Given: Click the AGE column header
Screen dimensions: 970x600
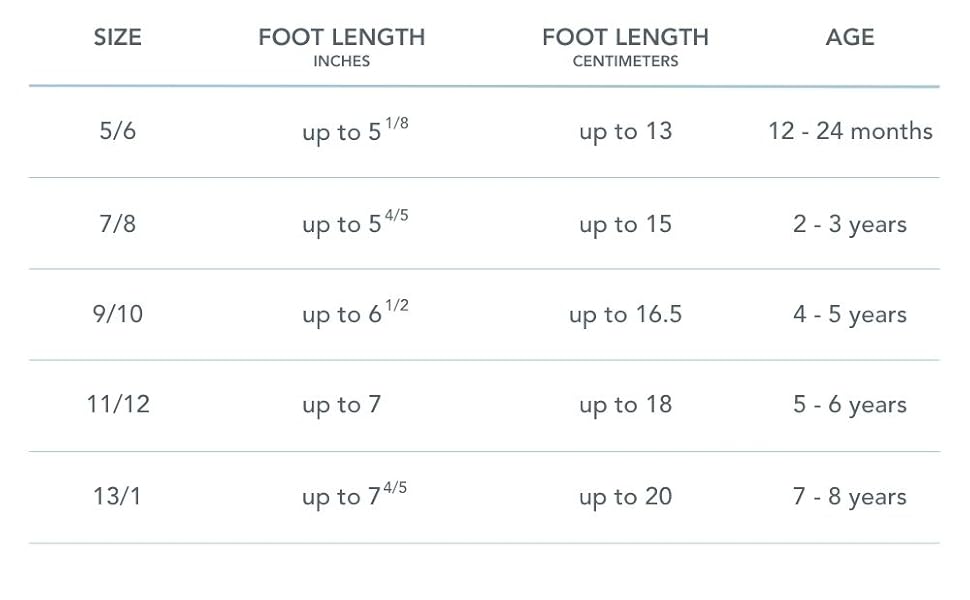Looking at the screenshot, I should coord(850,38).
